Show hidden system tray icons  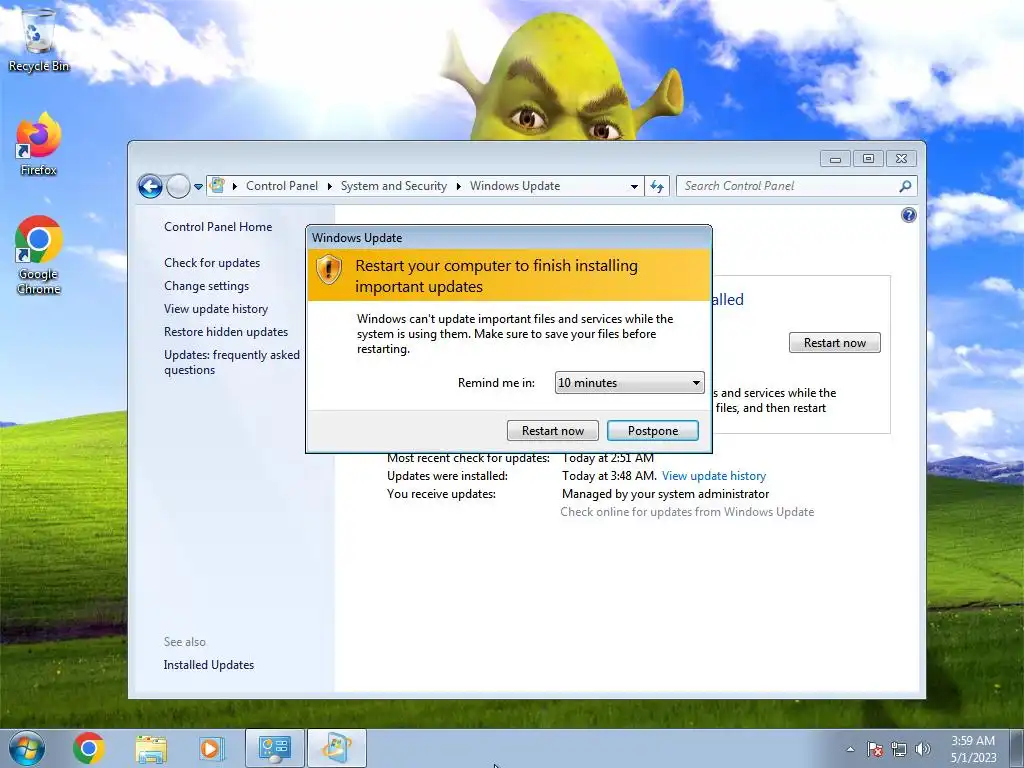coord(850,749)
